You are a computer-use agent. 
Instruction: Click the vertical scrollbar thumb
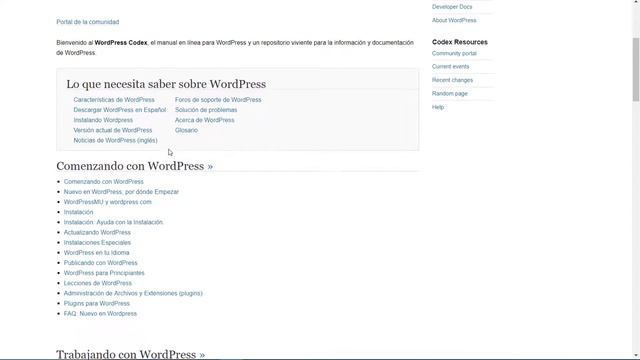(636, 69)
